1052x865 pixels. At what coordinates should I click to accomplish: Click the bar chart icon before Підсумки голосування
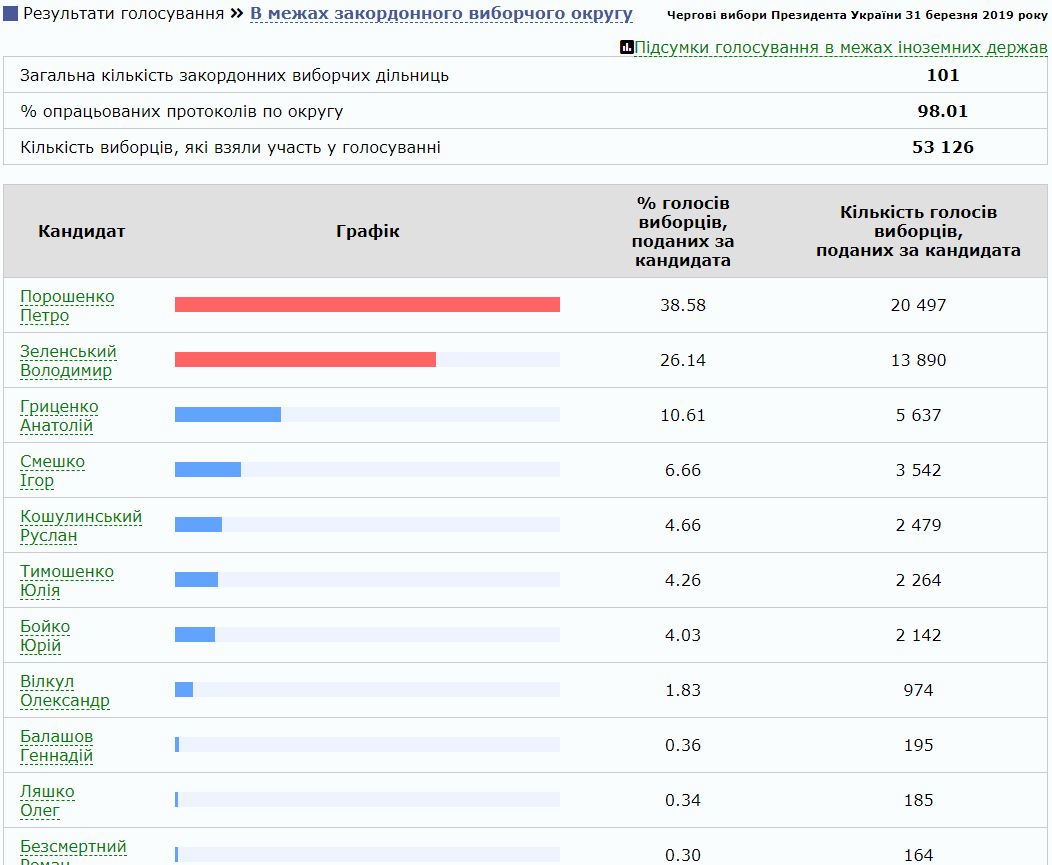[627, 47]
